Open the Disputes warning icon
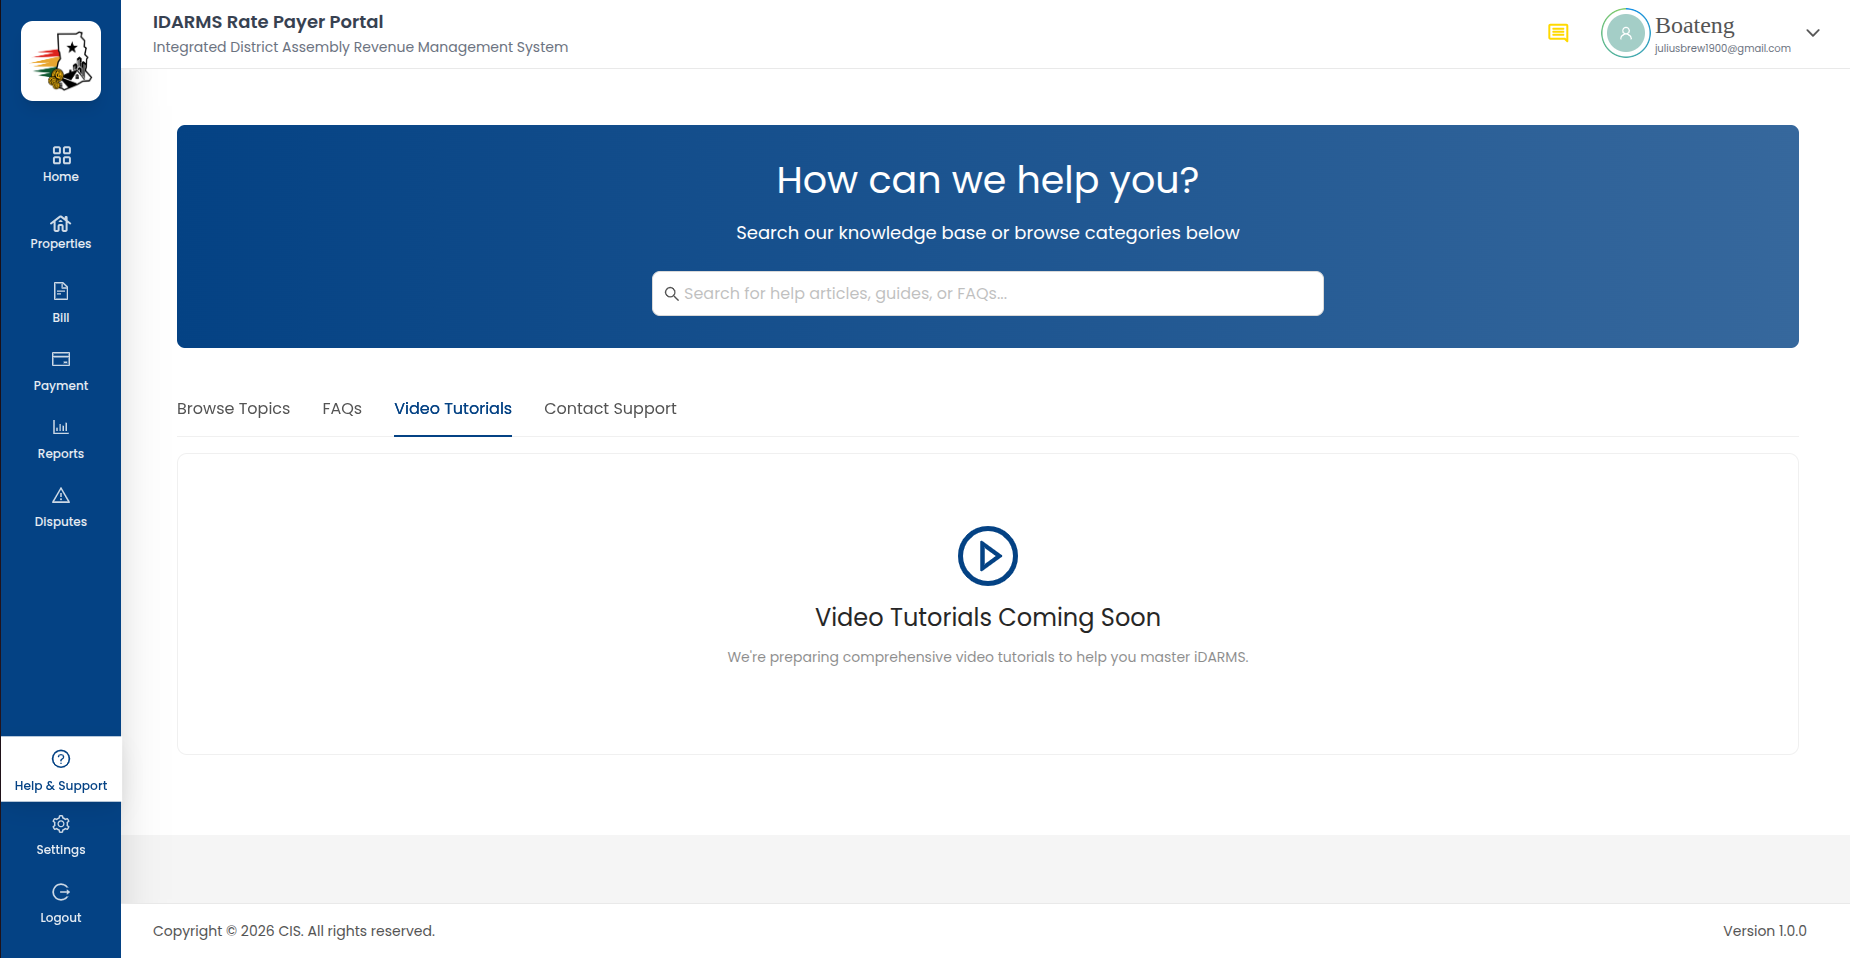This screenshot has width=1850, height=958. click(61, 495)
